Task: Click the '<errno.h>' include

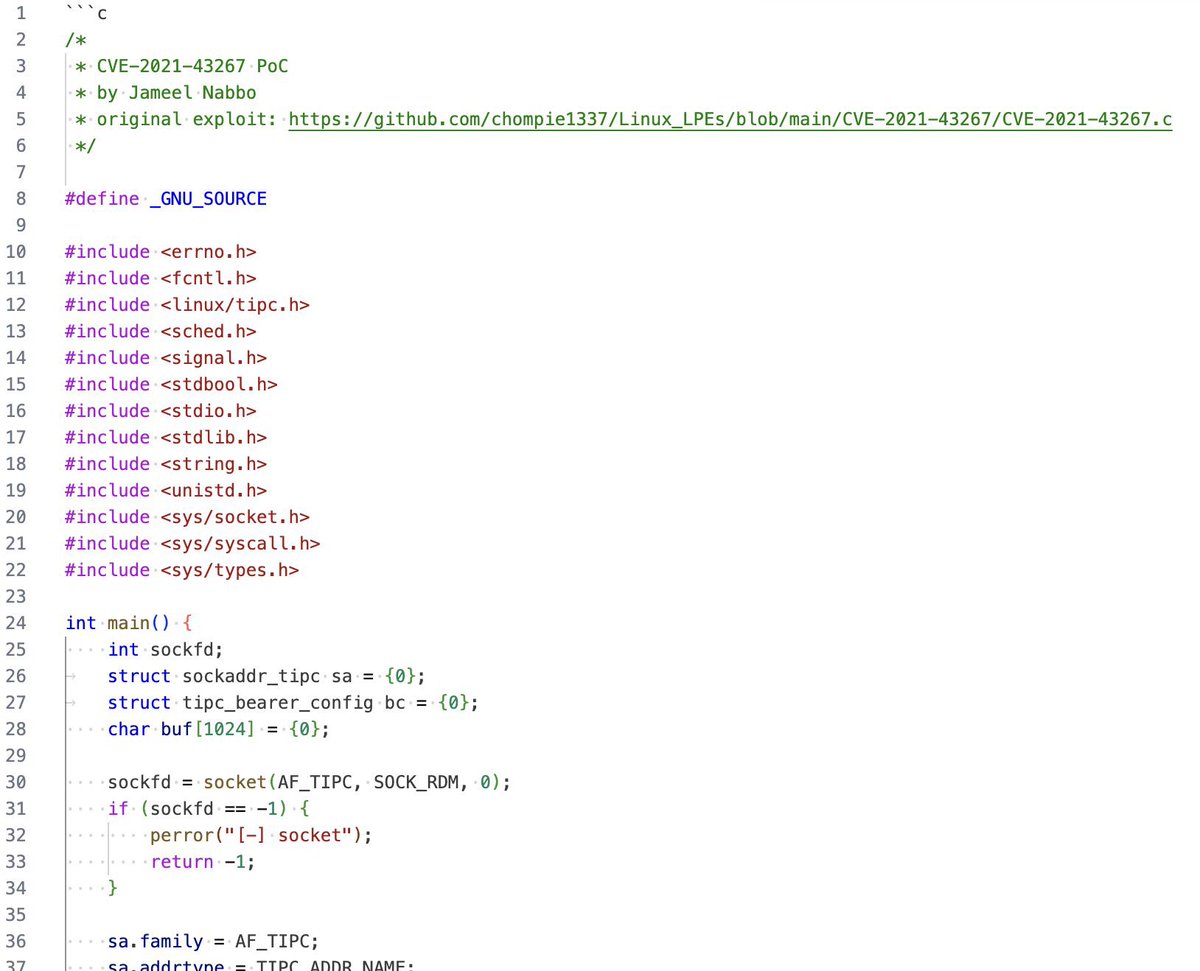Action: (208, 251)
